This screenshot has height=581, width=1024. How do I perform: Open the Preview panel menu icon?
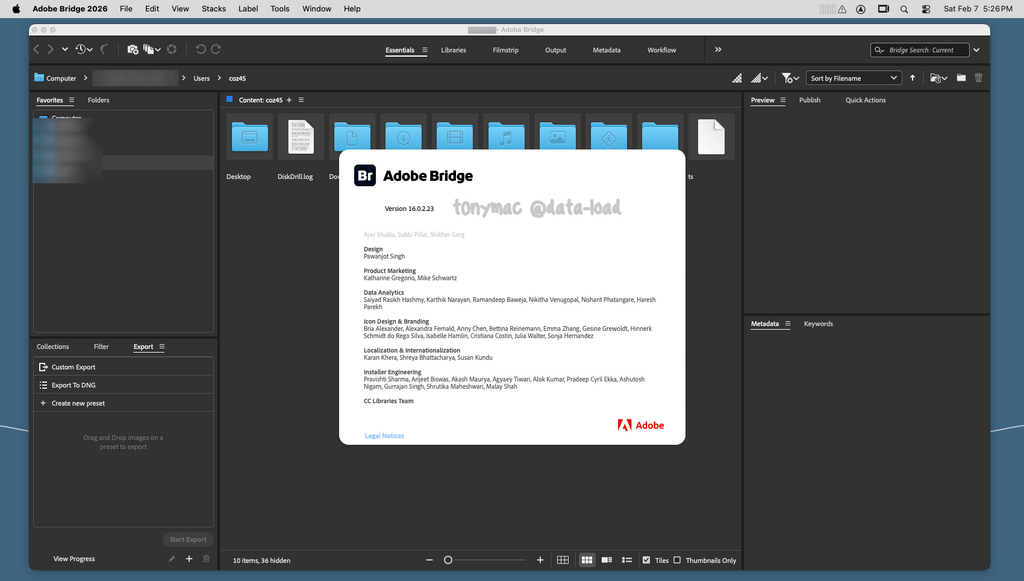(x=782, y=101)
